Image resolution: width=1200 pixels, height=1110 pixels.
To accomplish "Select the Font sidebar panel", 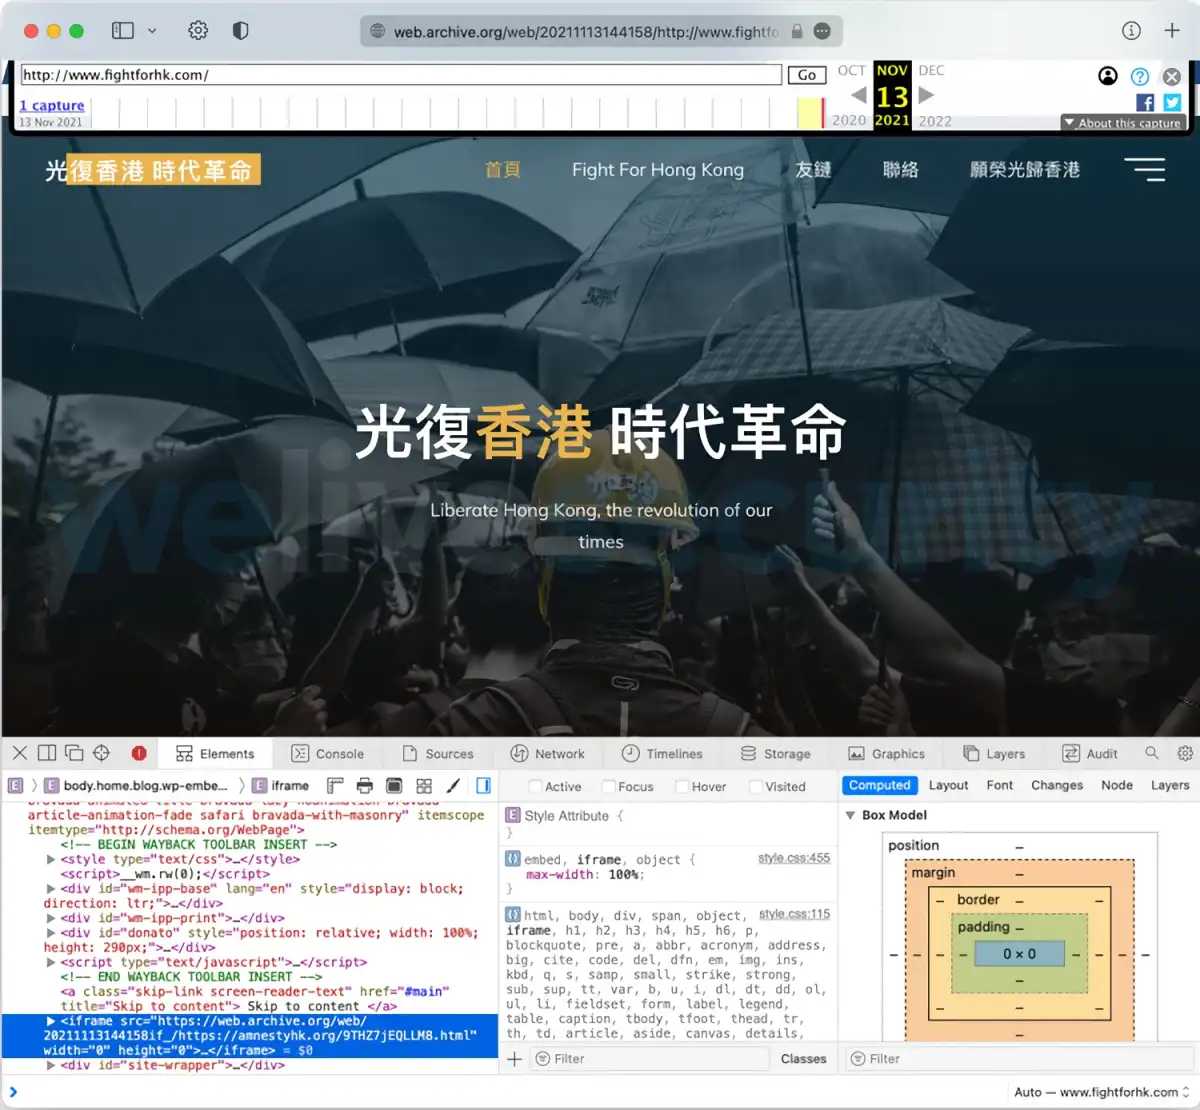I will (x=1000, y=785).
